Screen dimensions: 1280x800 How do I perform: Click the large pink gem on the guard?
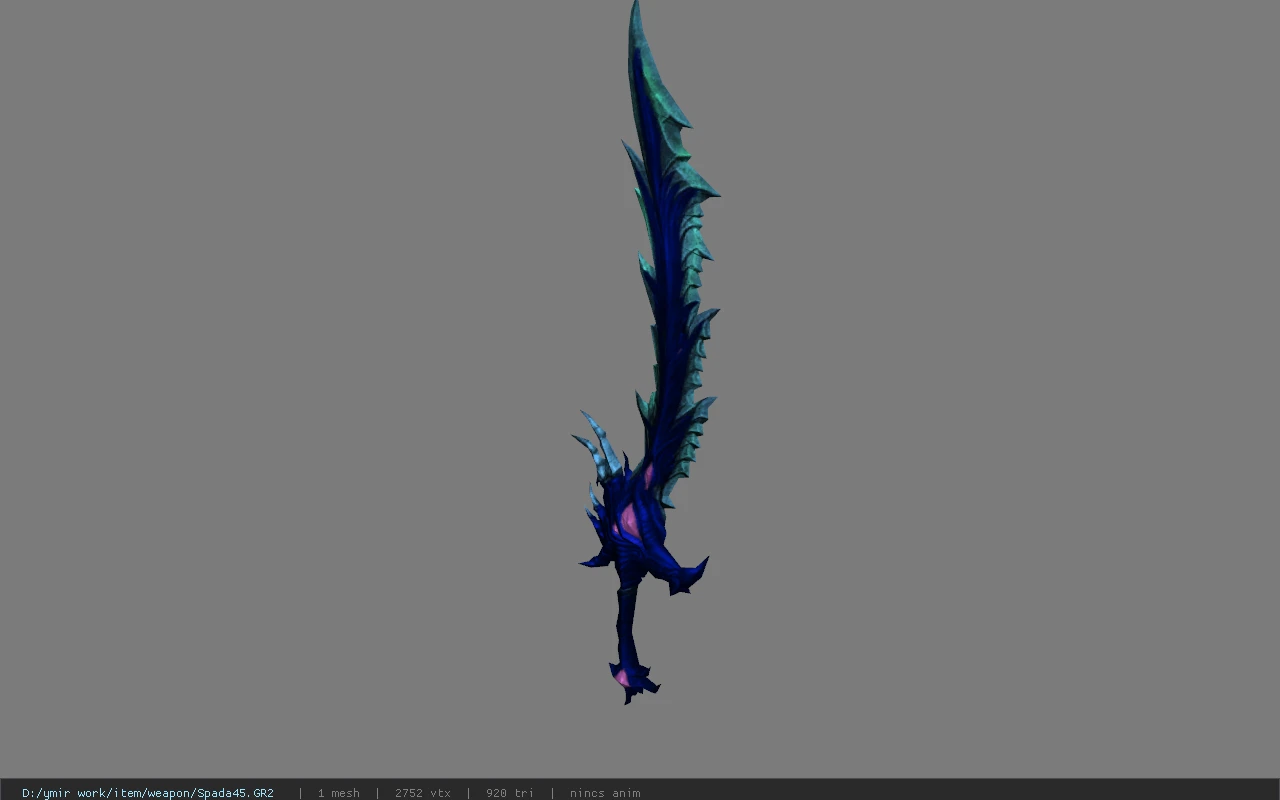tap(629, 522)
